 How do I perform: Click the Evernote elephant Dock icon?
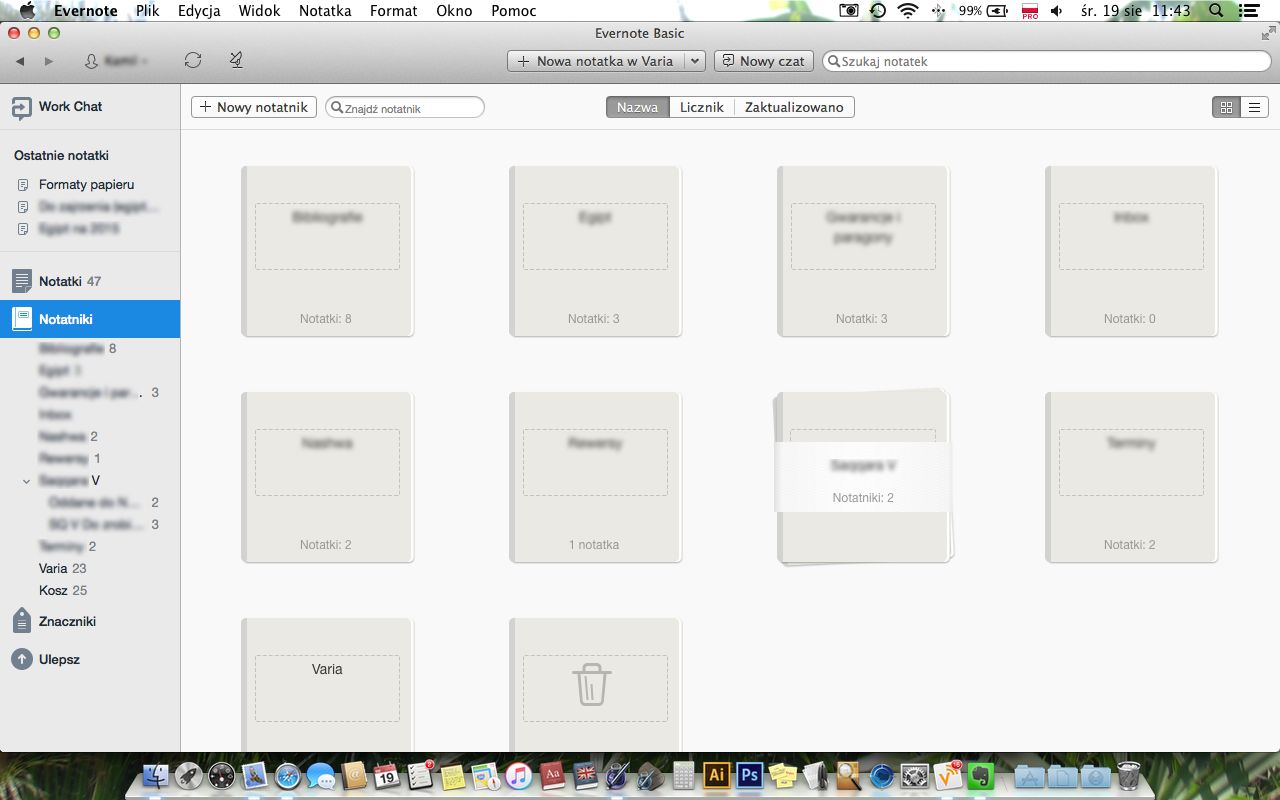tap(980, 776)
